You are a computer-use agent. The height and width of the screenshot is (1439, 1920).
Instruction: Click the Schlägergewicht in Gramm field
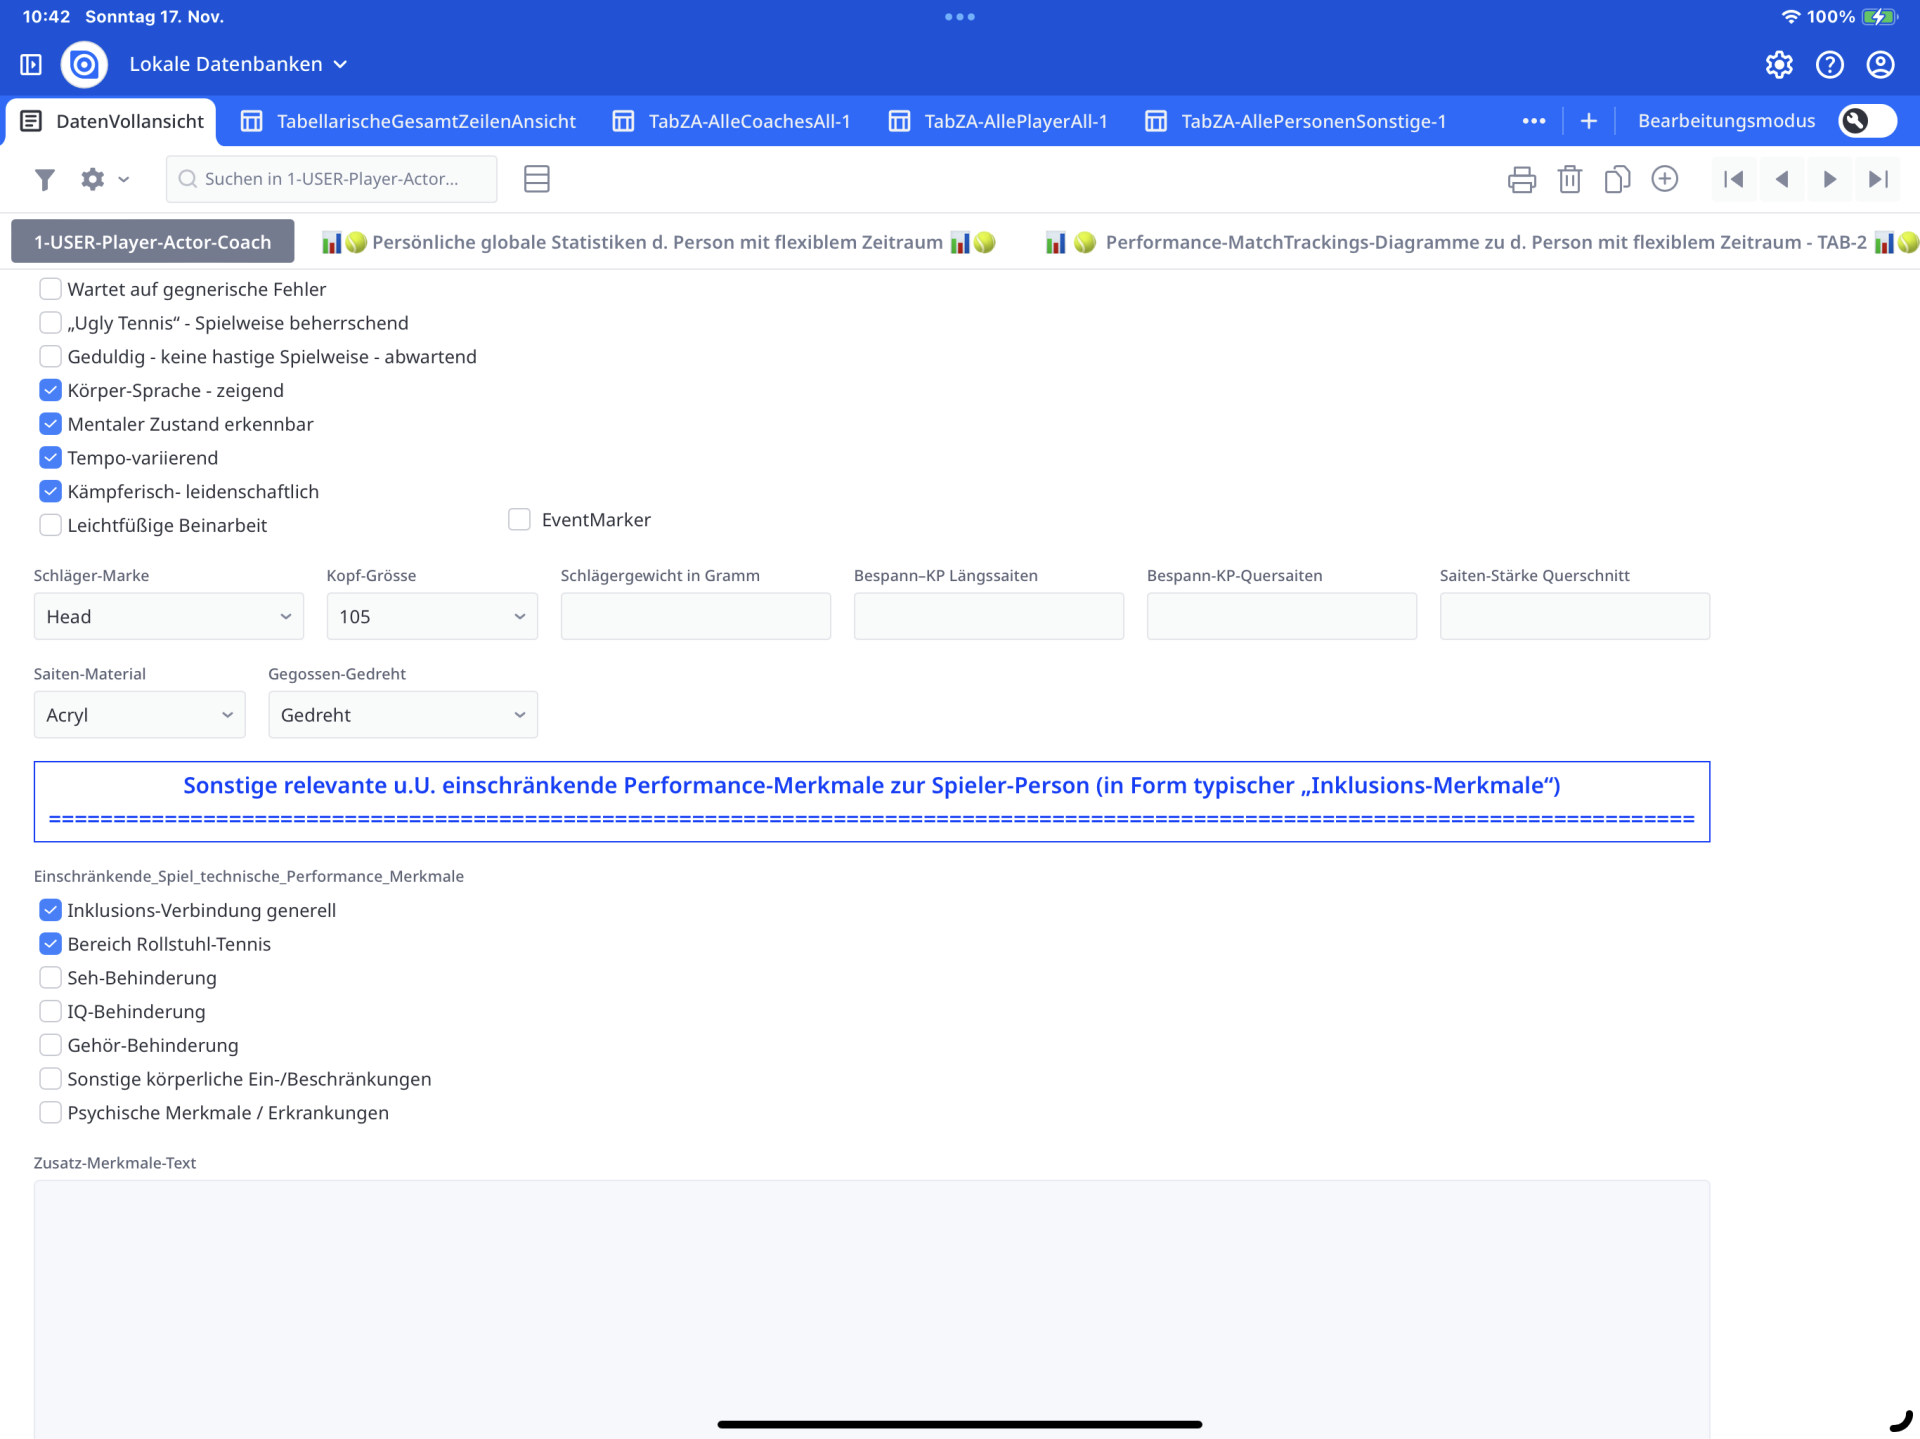(695, 616)
